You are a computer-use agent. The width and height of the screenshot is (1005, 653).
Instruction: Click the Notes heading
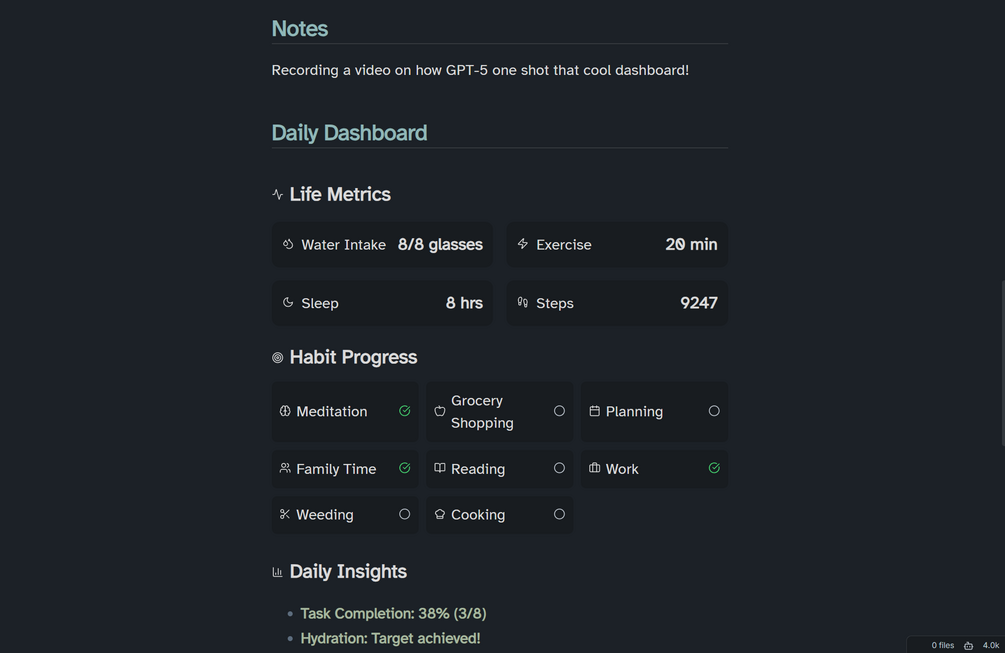pos(300,29)
